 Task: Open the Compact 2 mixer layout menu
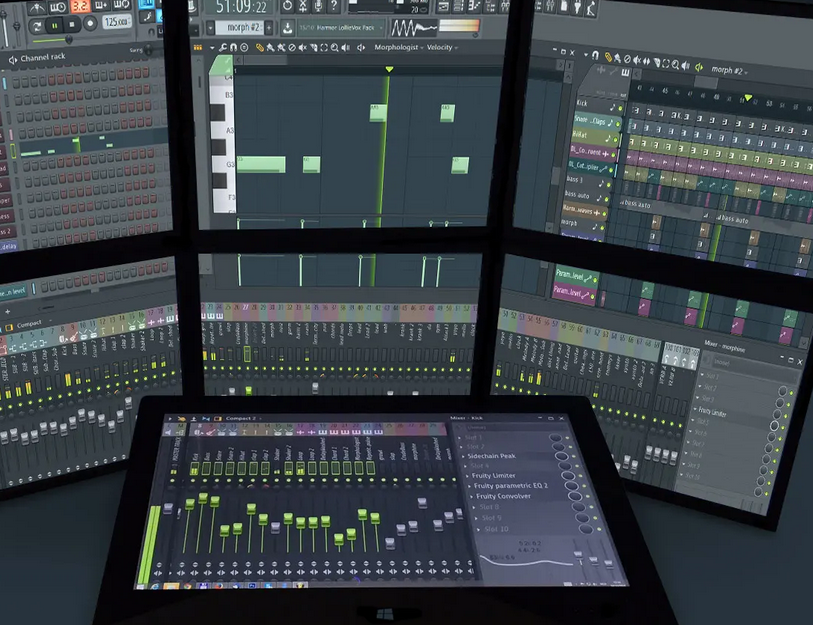[x=242, y=418]
